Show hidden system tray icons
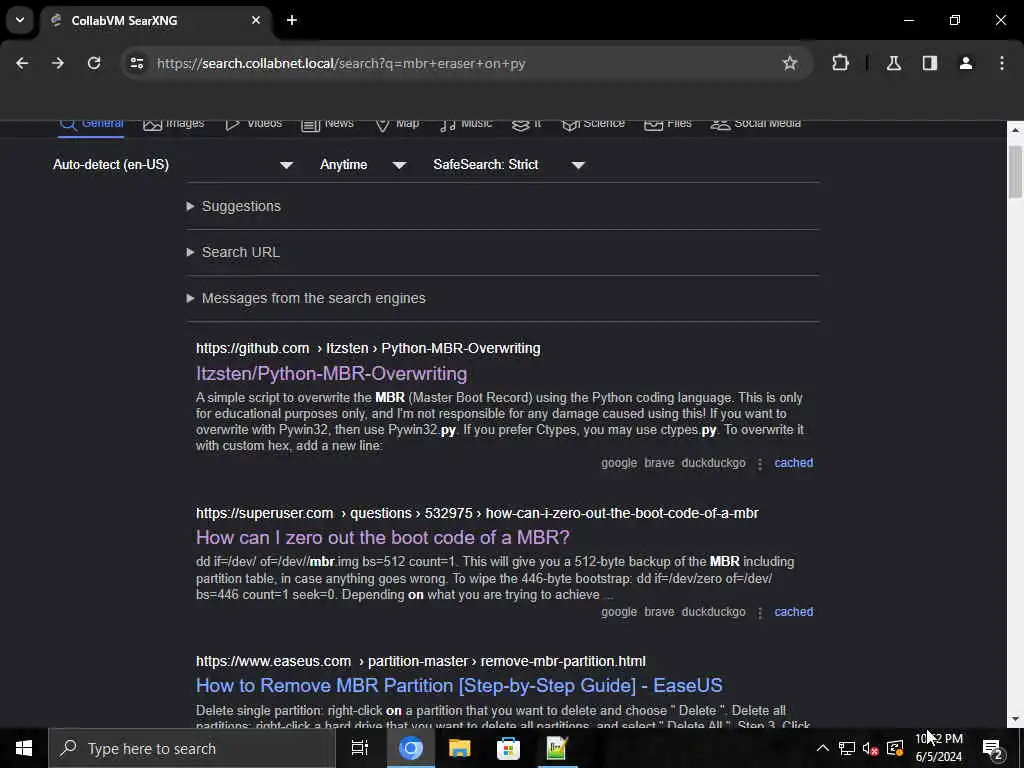The width and height of the screenshot is (1024, 768). coord(823,748)
